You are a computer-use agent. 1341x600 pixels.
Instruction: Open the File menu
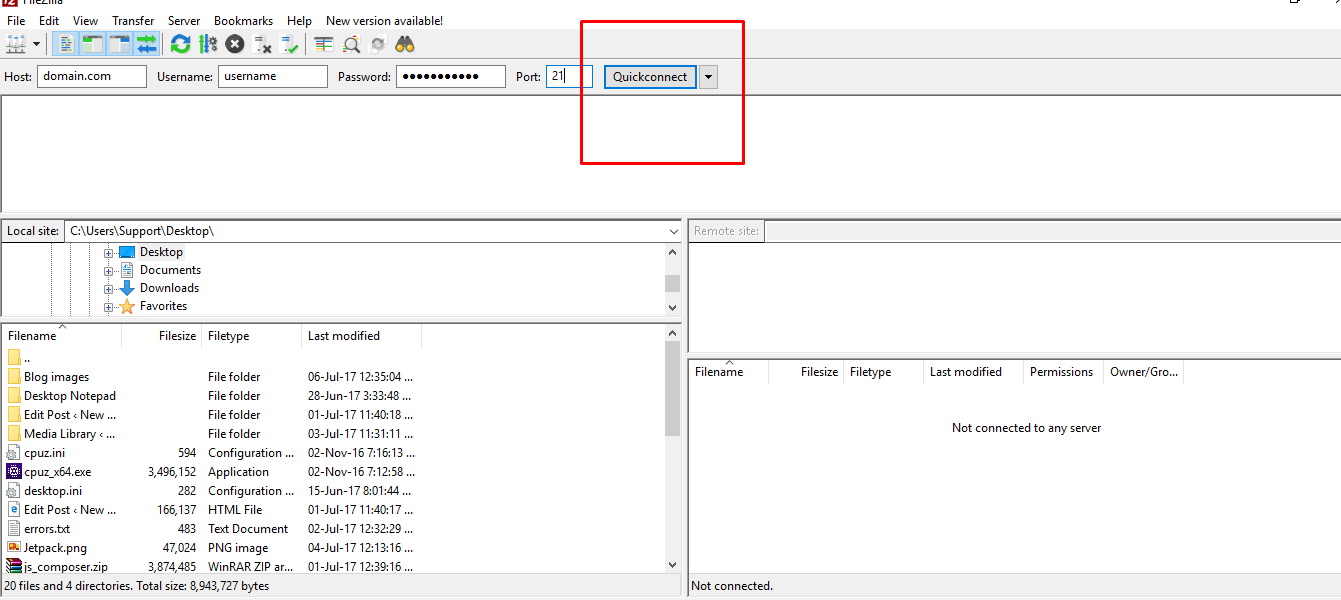pyautogui.click(x=16, y=20)
